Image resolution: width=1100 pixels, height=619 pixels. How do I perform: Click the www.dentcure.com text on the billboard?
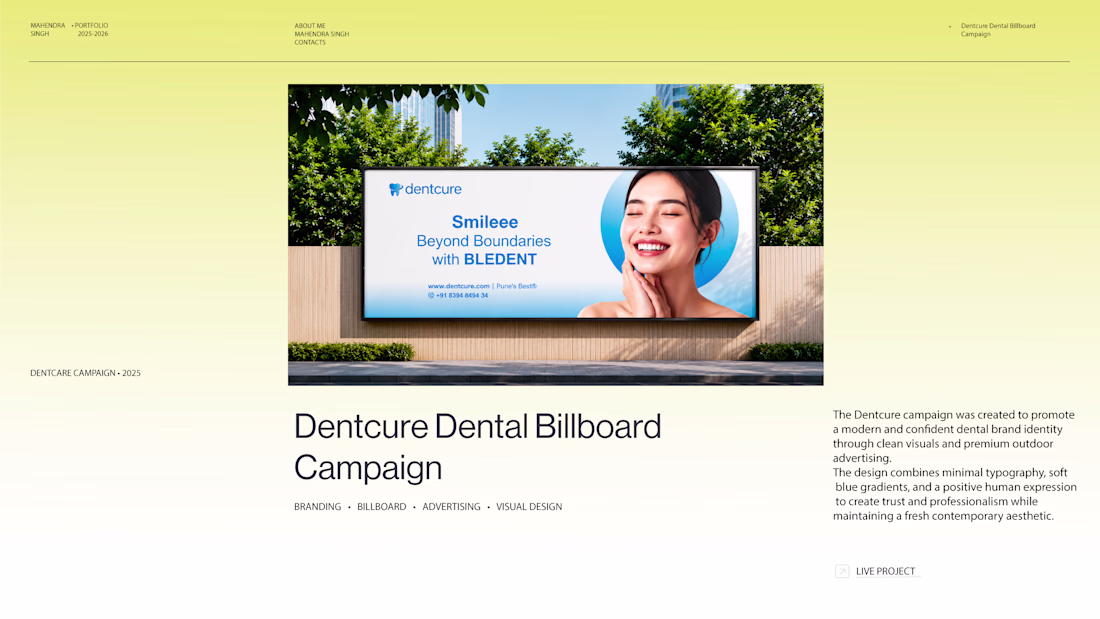[459, 286]
